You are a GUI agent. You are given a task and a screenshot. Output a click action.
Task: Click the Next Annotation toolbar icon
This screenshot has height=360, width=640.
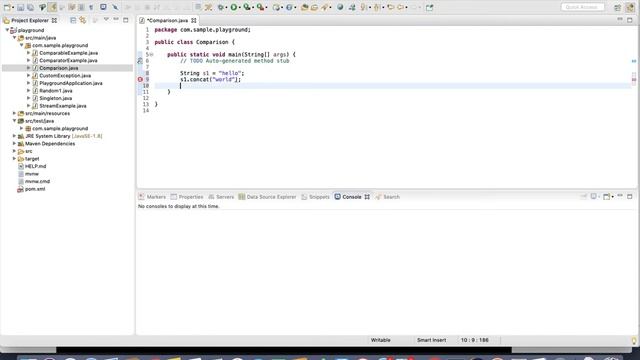click(x=363, y=7)
